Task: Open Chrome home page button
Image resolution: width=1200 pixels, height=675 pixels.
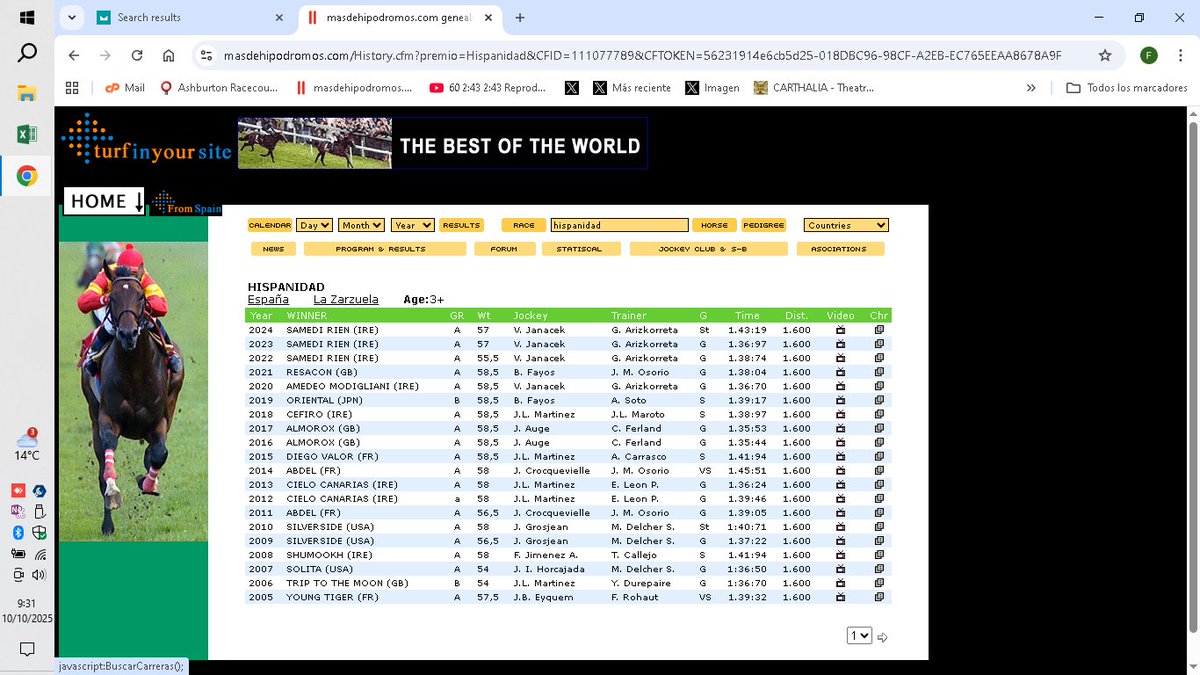Action: click(x=168, y=56)
